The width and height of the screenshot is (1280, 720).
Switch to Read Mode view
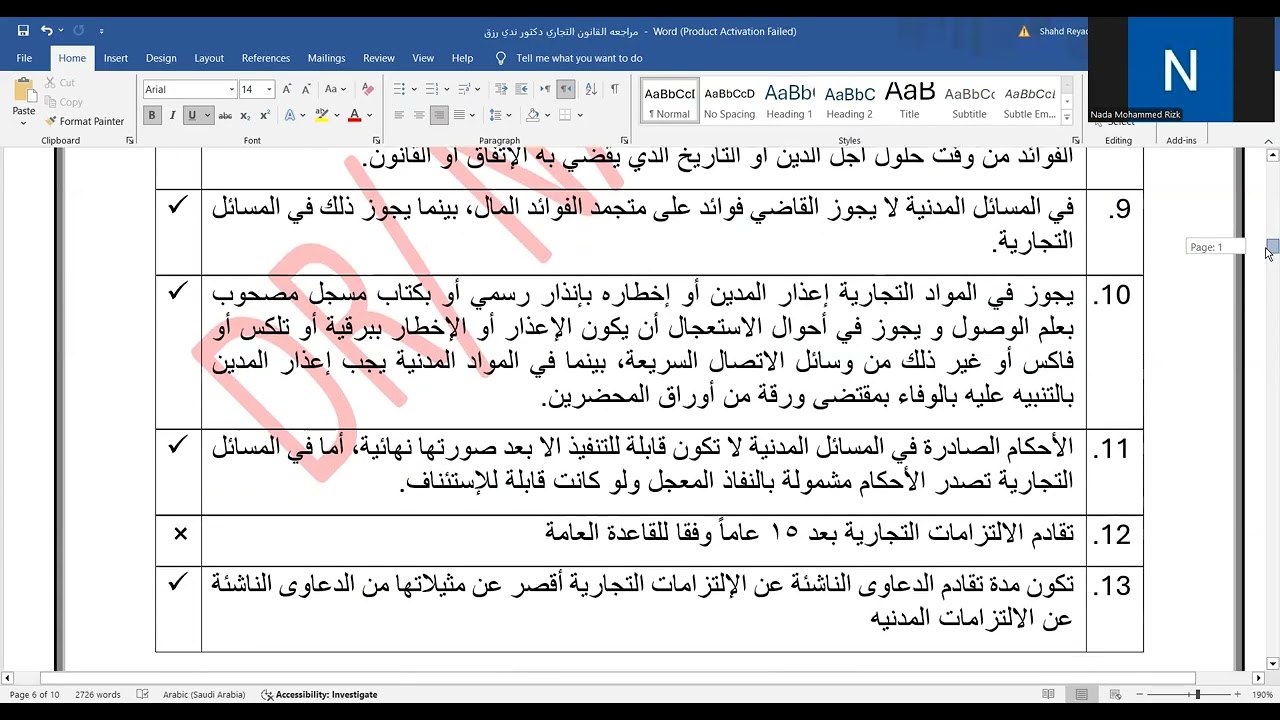(1048, 694)
